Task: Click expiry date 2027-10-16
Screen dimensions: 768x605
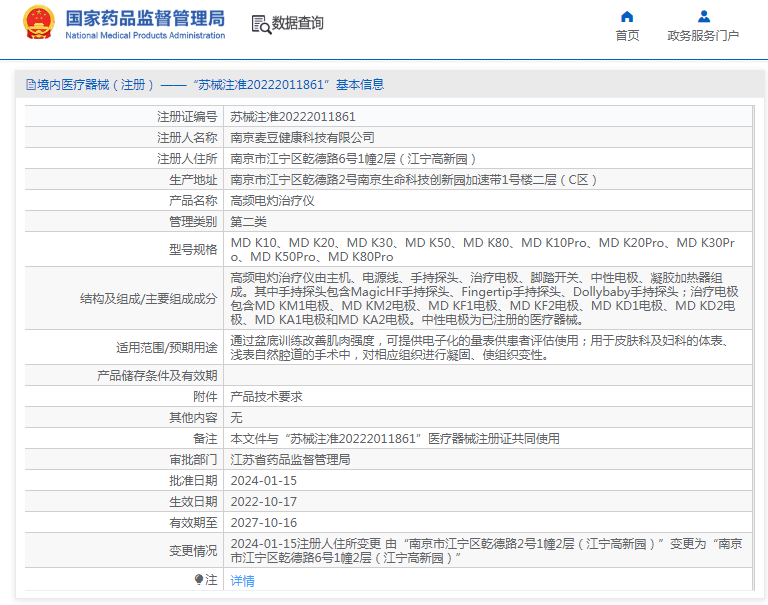Action: click(264, 523)
